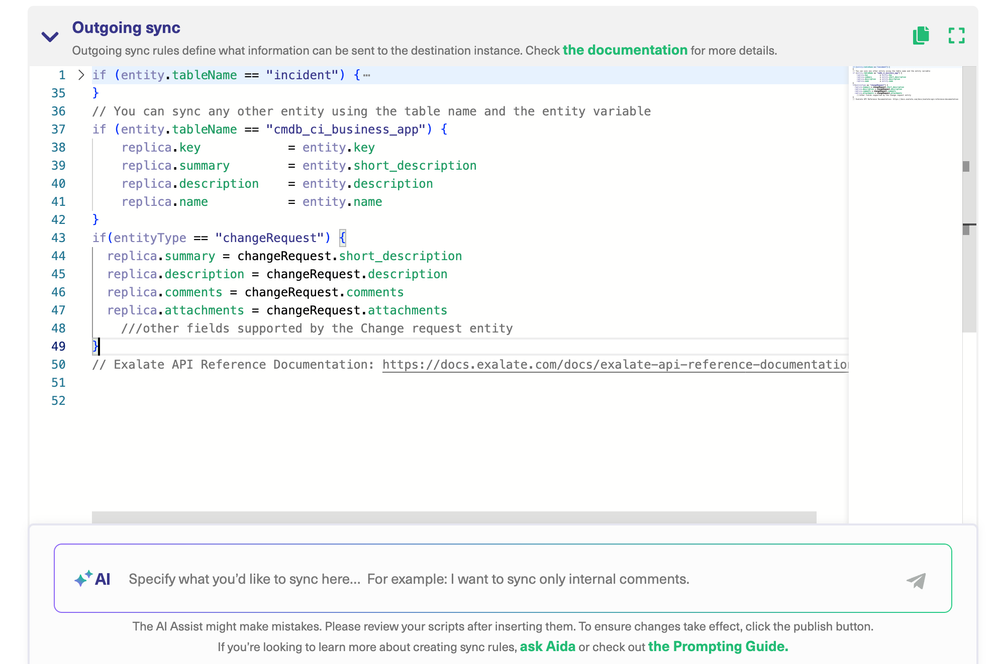The width and height of the screenshot is (999, 664).
Task: Open fullscreen editor view icon
Action: pyautogui.click(x=956, y=36)
